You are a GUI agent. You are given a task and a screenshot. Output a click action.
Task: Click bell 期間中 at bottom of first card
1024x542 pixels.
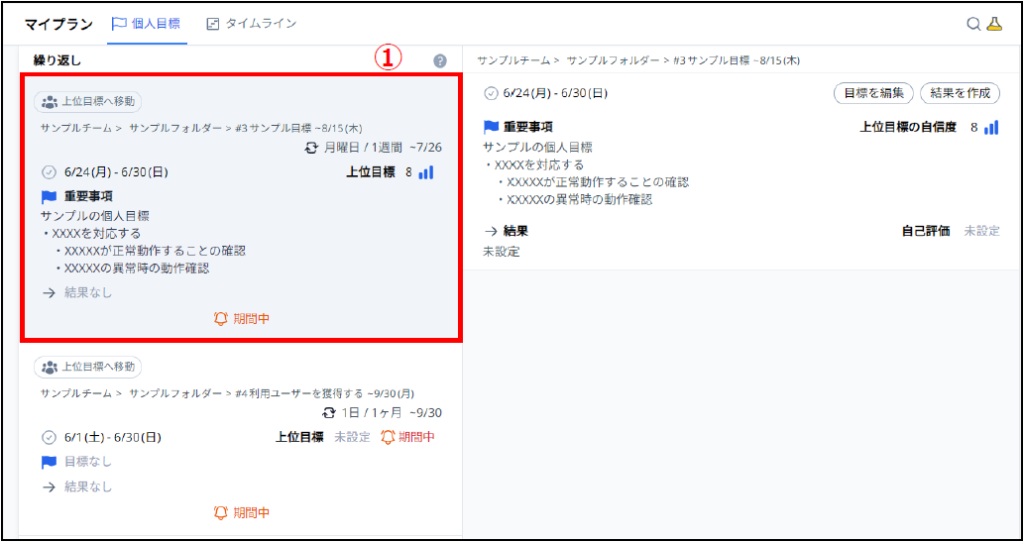[242, 319]
